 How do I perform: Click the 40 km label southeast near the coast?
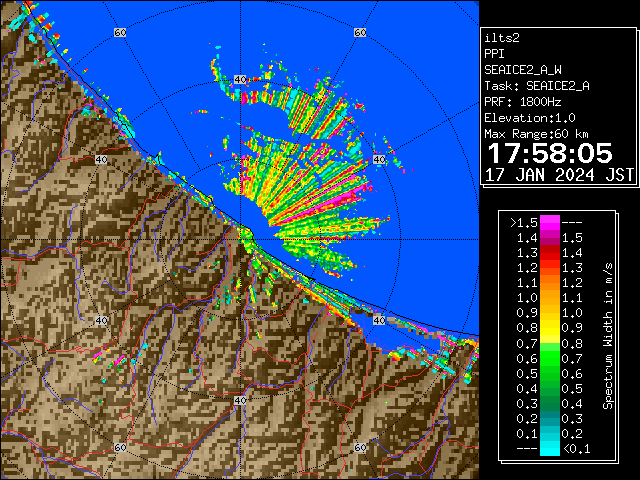click(379, 320)
